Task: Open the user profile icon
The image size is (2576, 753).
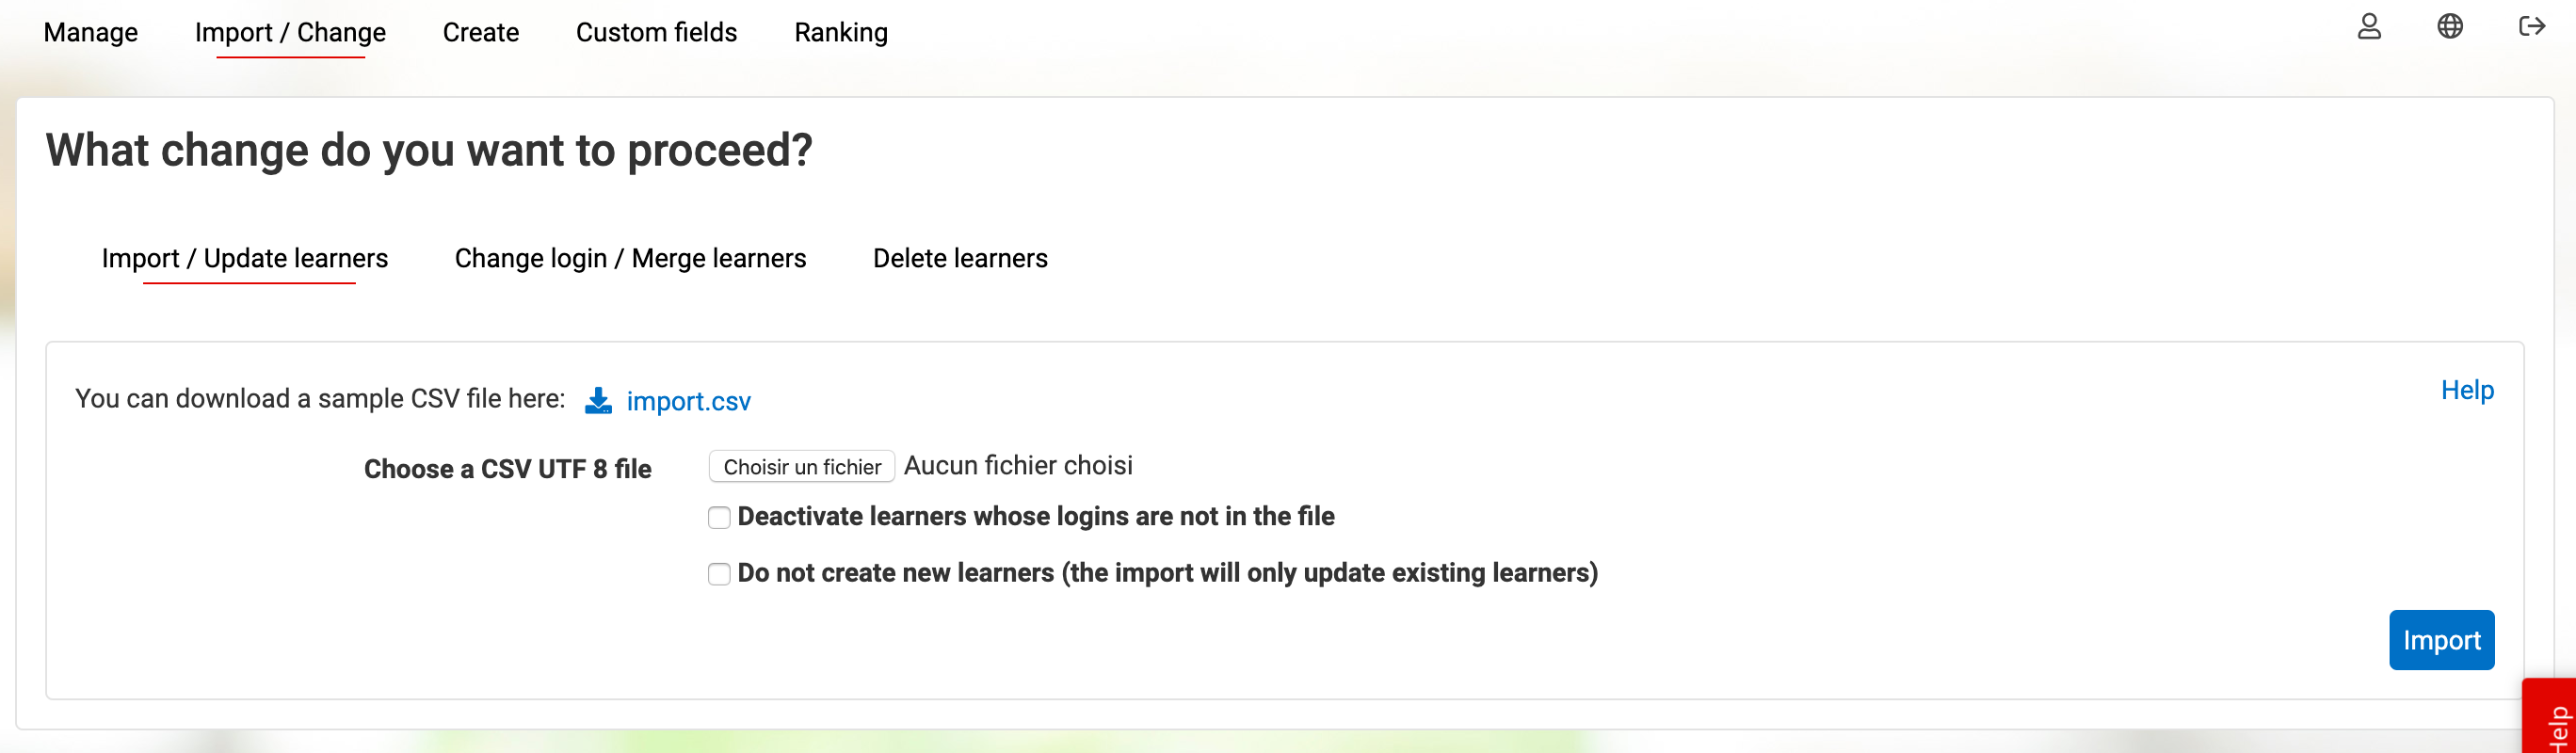Action: tap(2369, 27)
